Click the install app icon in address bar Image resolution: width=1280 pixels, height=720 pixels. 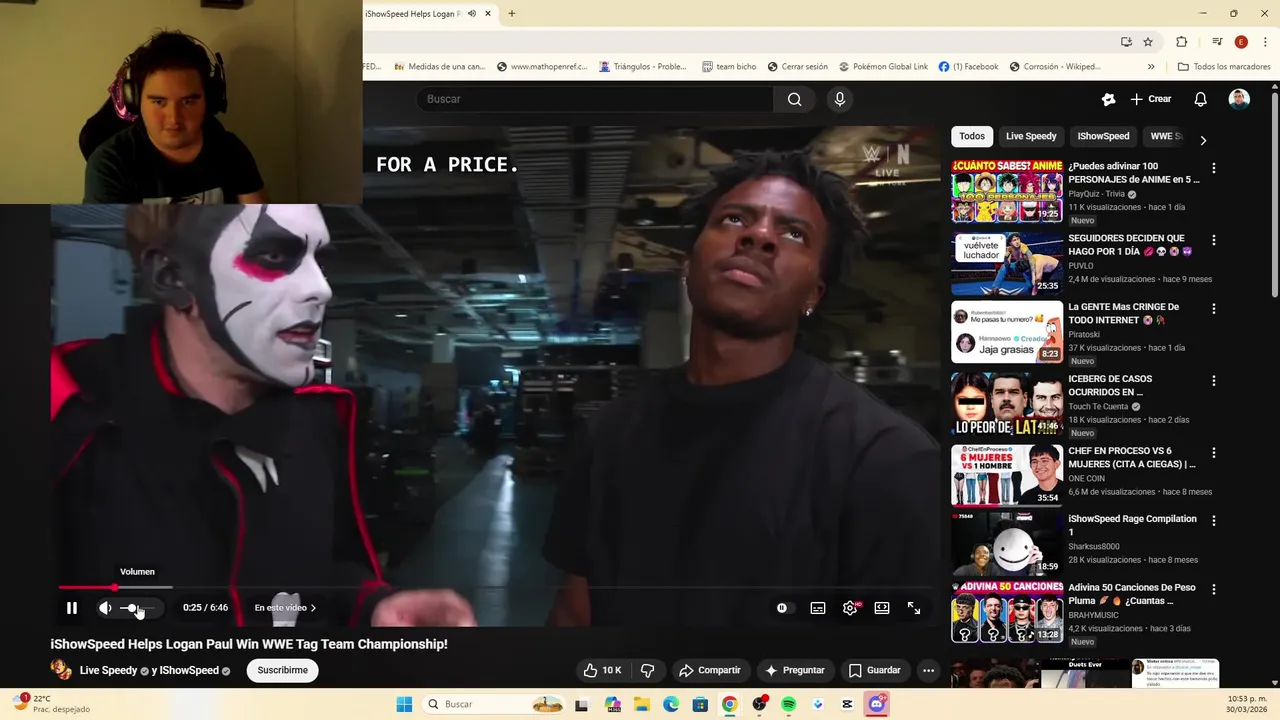click(1126, 42)
